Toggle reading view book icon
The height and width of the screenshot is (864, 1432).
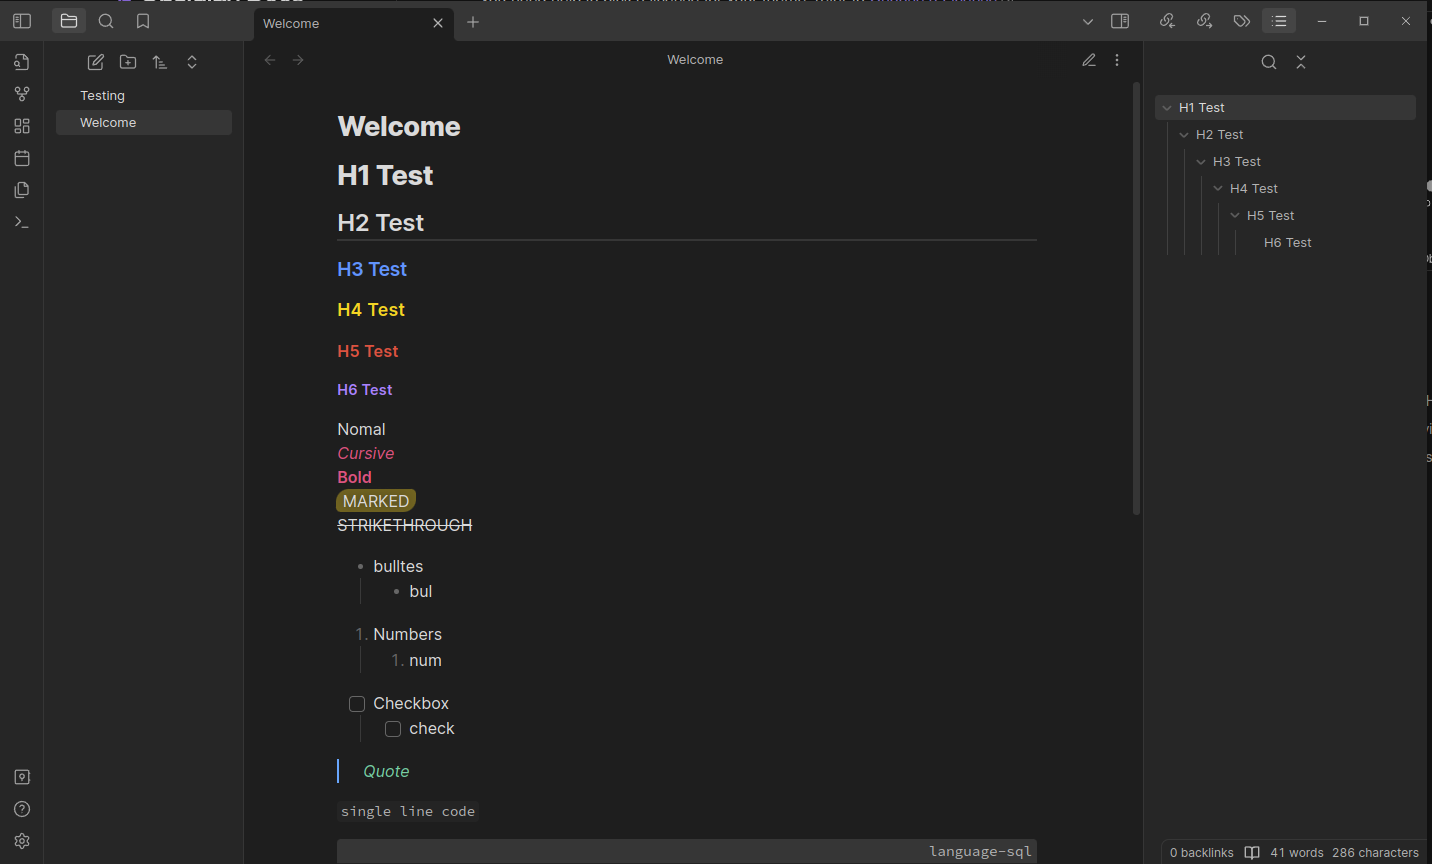[x=1252, y=853]
